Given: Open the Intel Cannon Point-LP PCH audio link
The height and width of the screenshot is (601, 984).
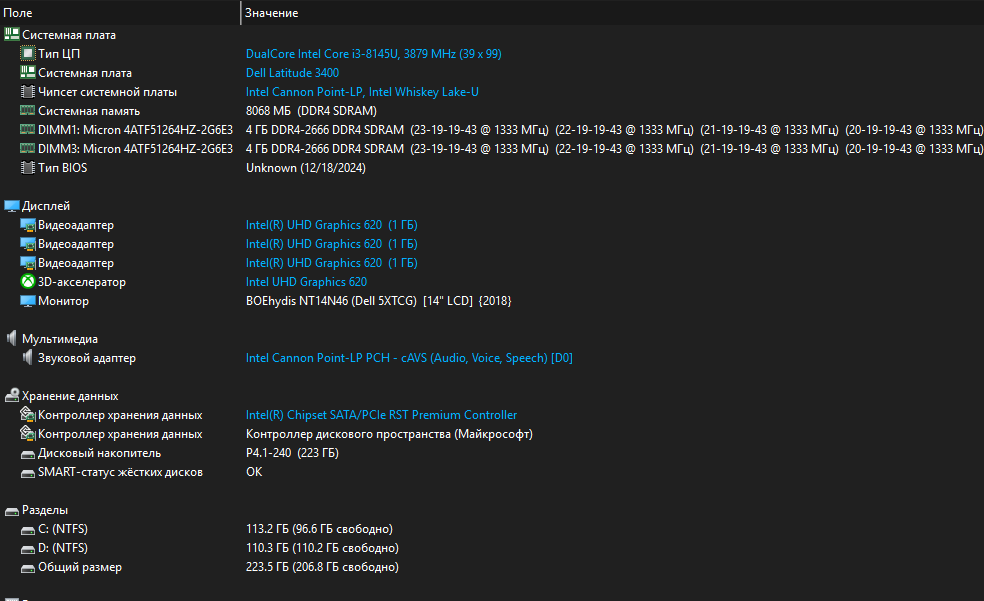Looking at the screenshot, I should point(408,358).
